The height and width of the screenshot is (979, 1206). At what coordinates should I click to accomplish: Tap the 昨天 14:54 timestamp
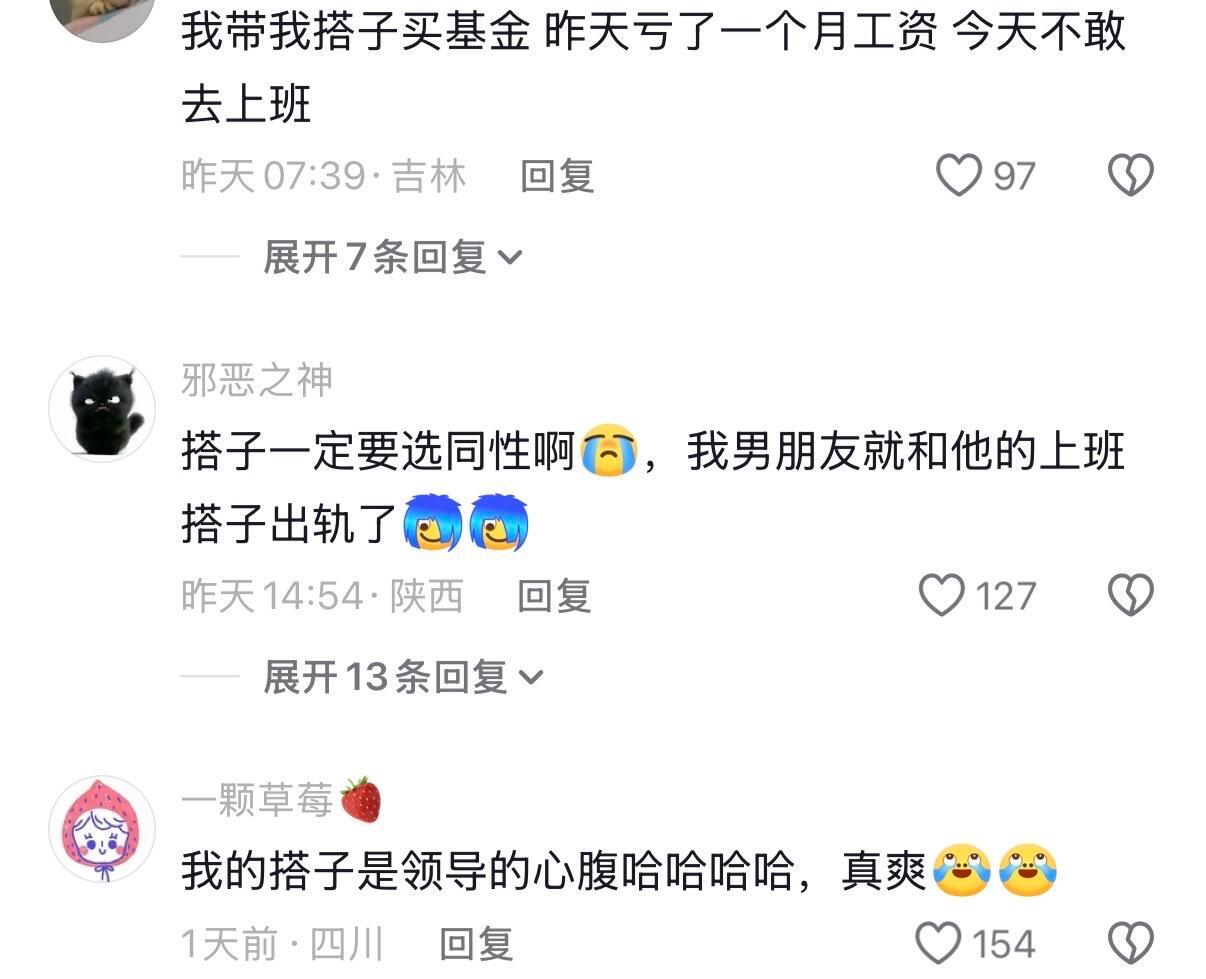tap(272, 596)
